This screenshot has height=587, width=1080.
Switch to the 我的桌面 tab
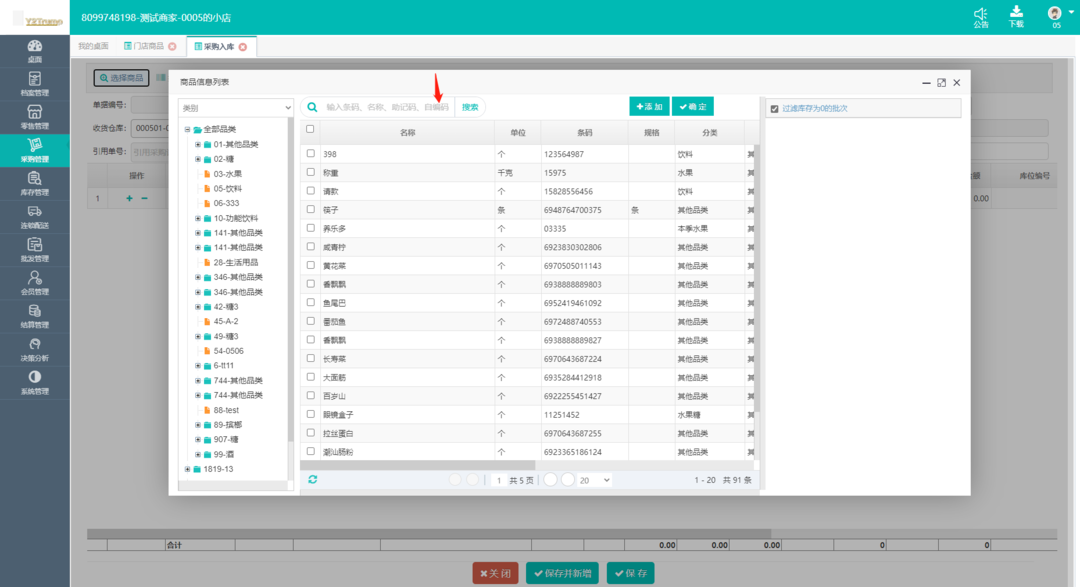[93, 46]
